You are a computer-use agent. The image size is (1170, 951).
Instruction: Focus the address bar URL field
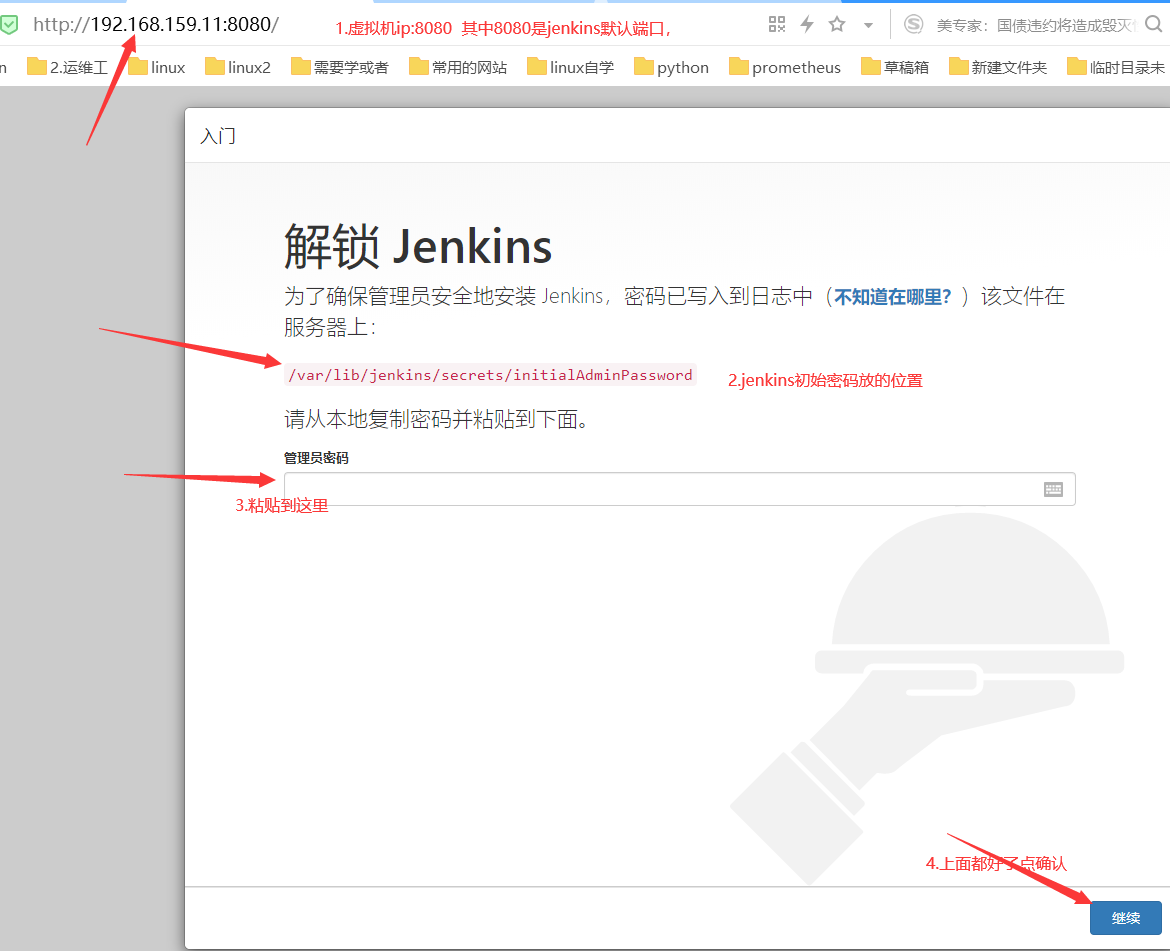[x=156, y=25]
